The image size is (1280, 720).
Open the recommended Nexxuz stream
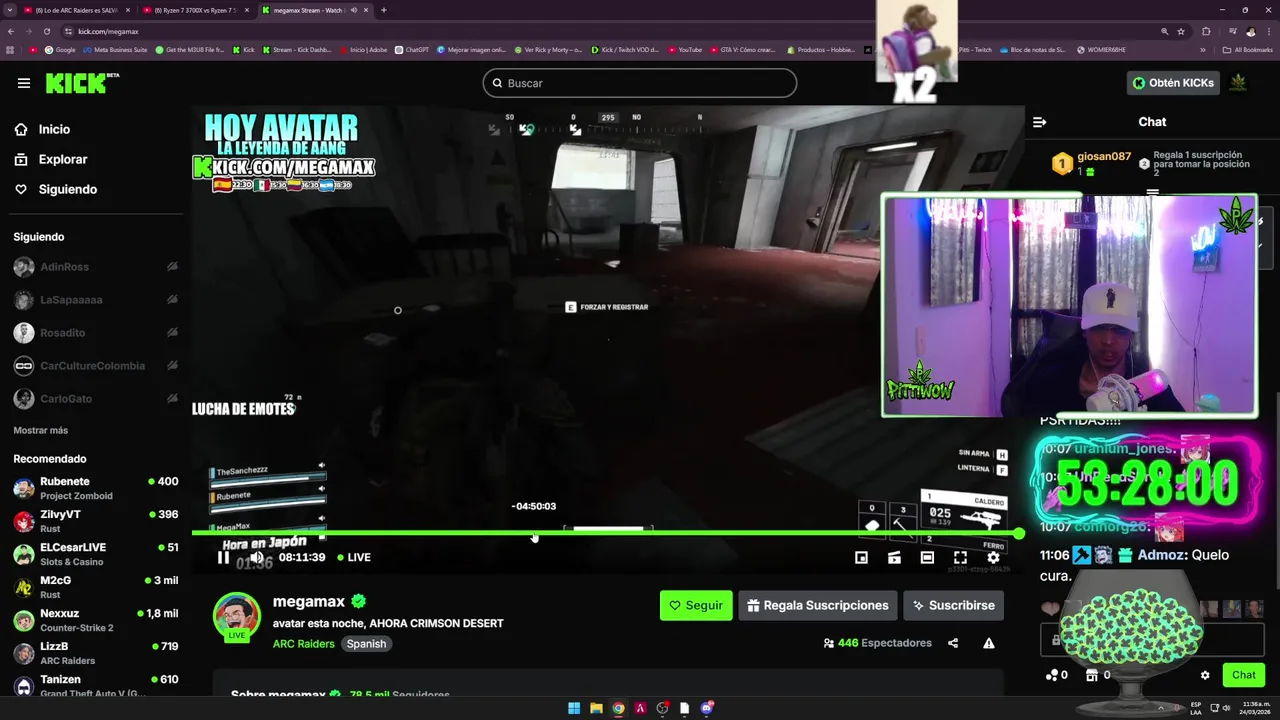tap(95, 620)
